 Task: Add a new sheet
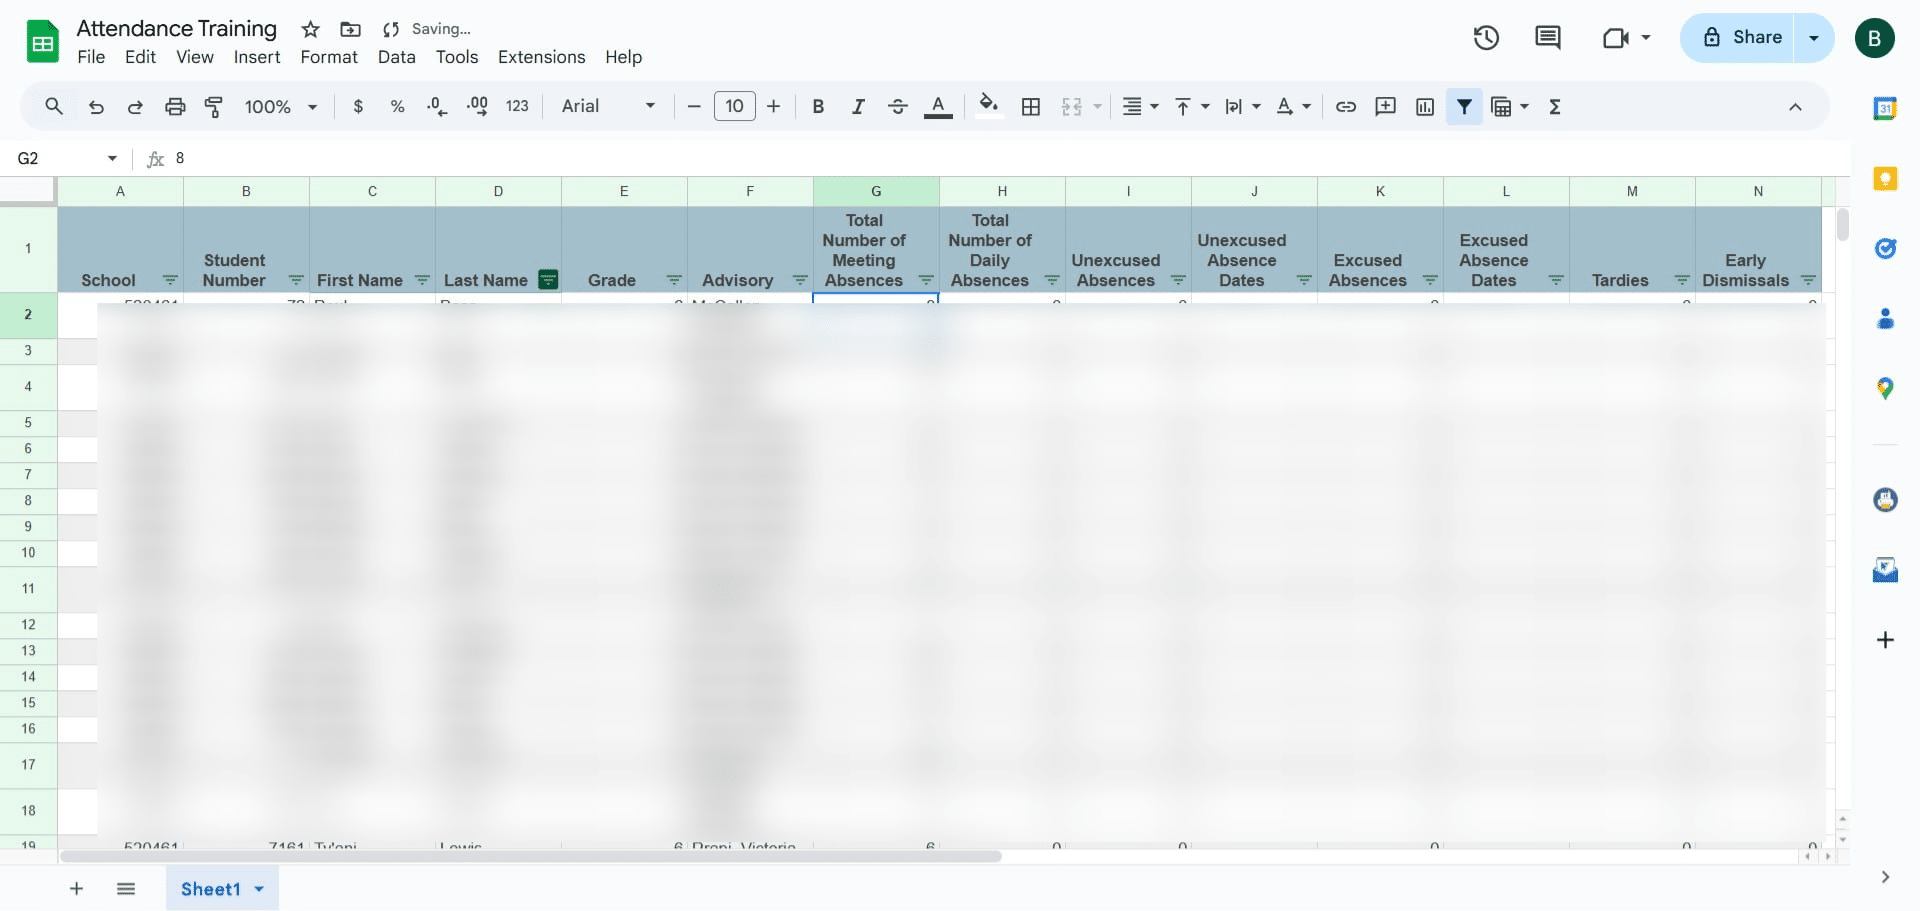click(76, 889)
